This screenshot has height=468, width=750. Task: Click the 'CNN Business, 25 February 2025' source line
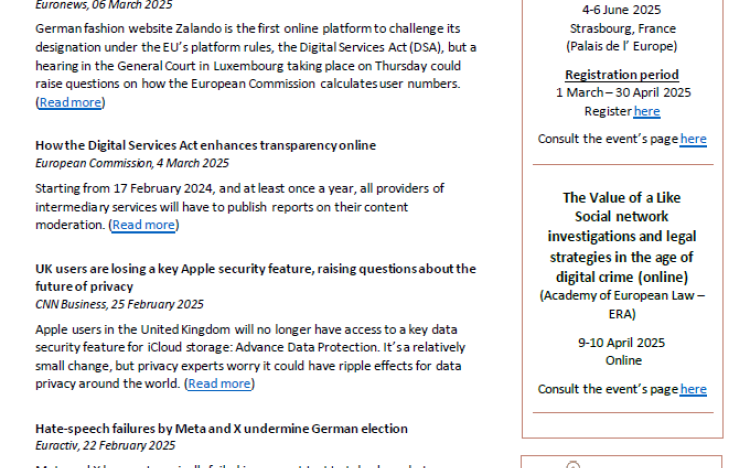pyautogui.click(x=119, y=304)
